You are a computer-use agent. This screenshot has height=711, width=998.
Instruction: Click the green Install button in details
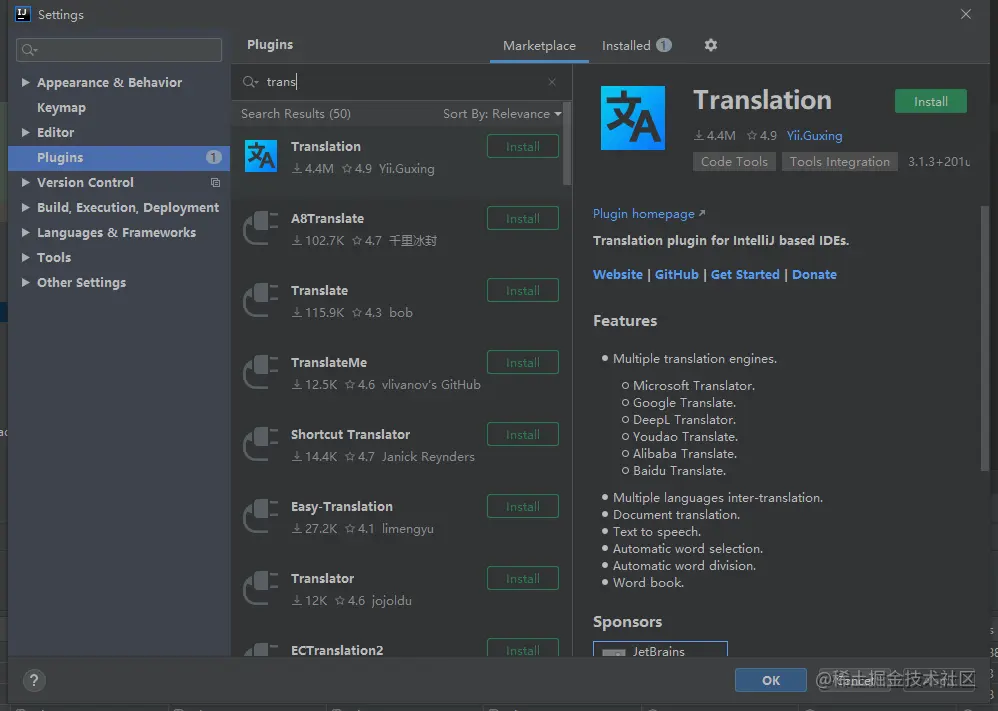pyautogui.click(x=931, y=101)
